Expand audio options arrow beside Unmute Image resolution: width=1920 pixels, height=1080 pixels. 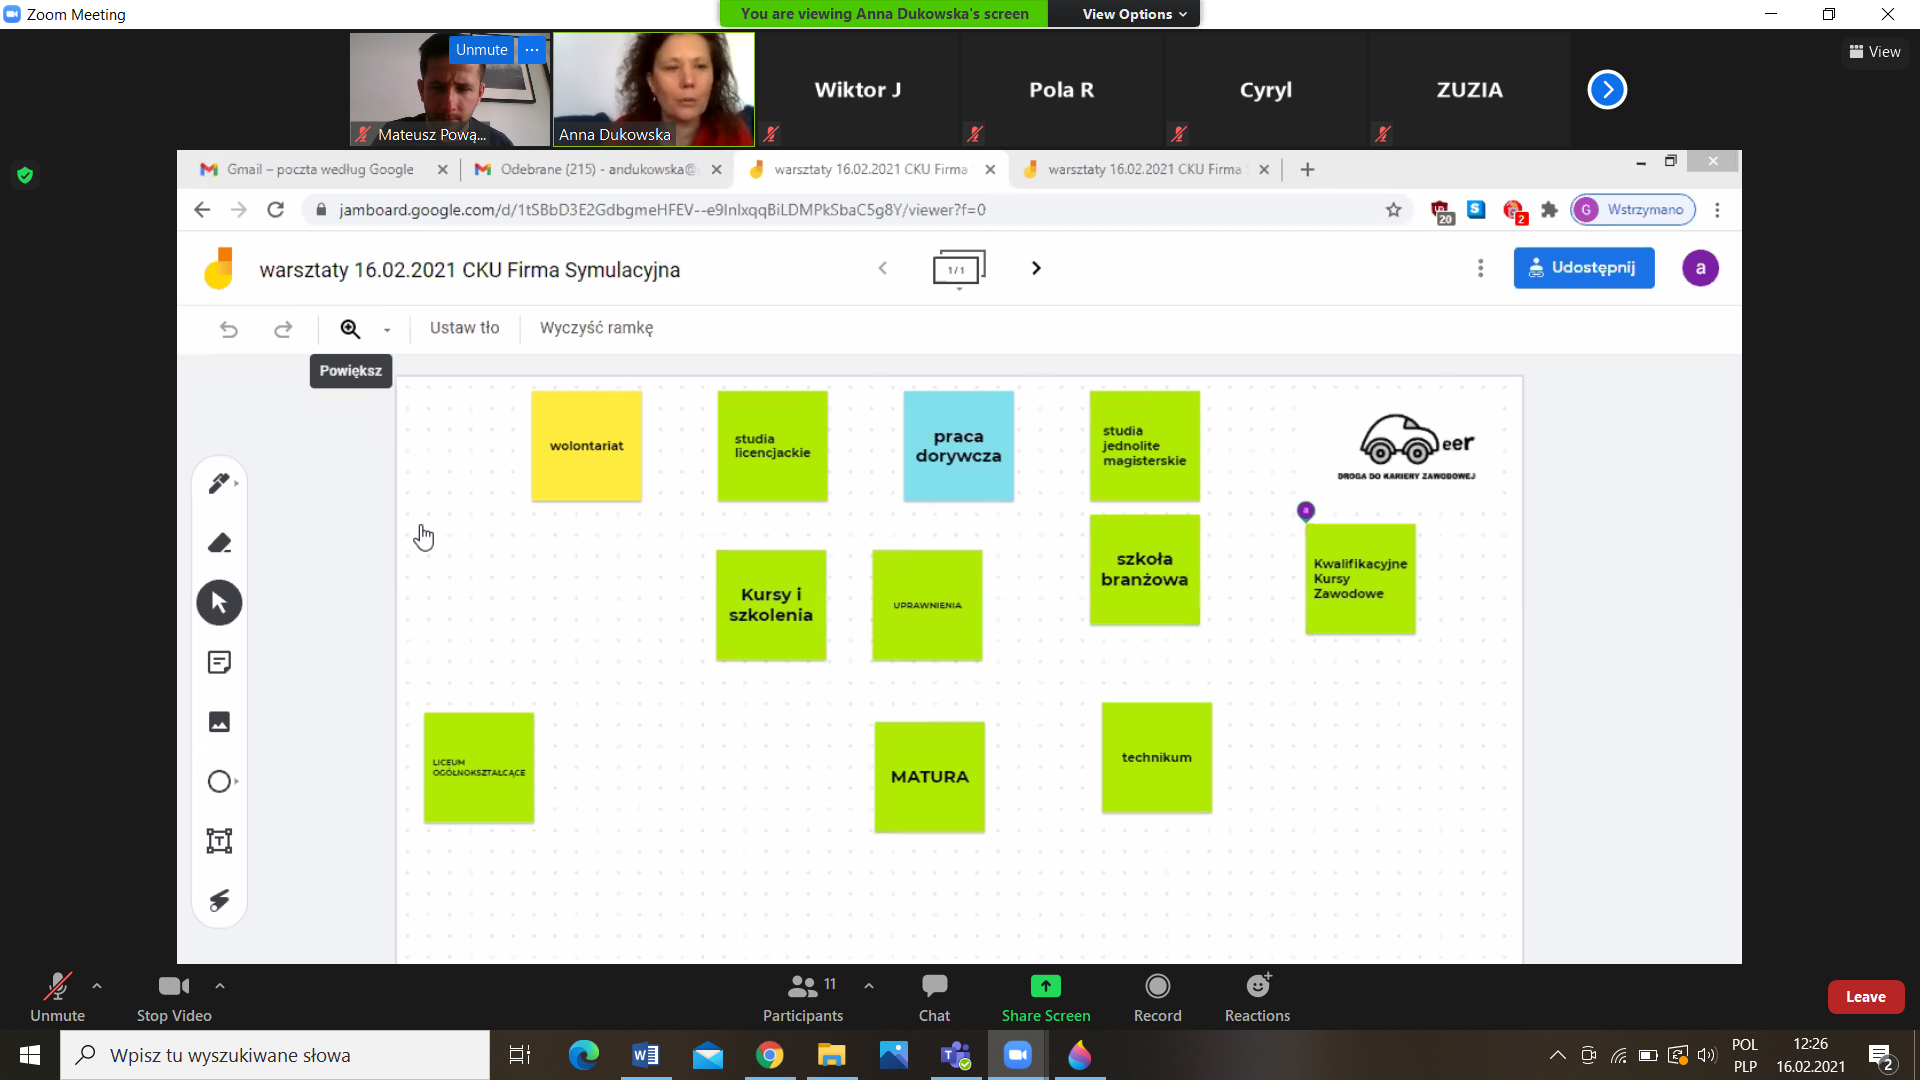pos(97,986)
